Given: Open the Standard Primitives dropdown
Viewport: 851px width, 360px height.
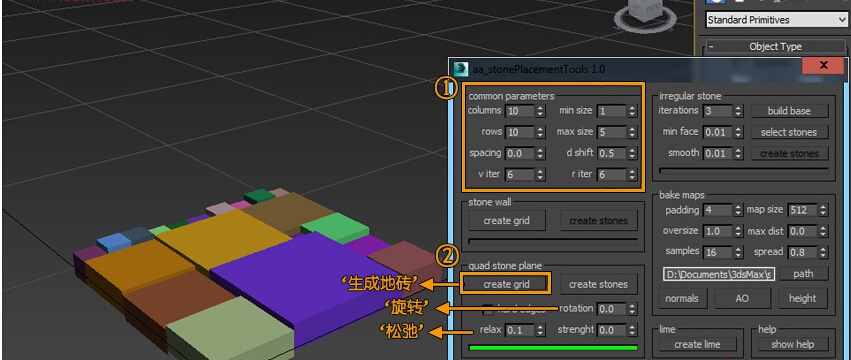Looking at the screenshot, I should (776, 20).
